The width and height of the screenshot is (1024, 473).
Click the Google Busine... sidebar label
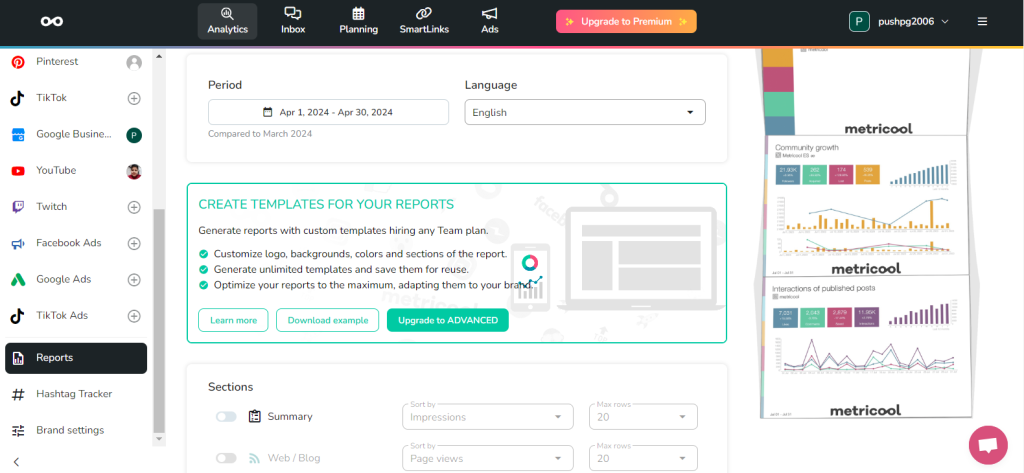[x=74, y=134]
